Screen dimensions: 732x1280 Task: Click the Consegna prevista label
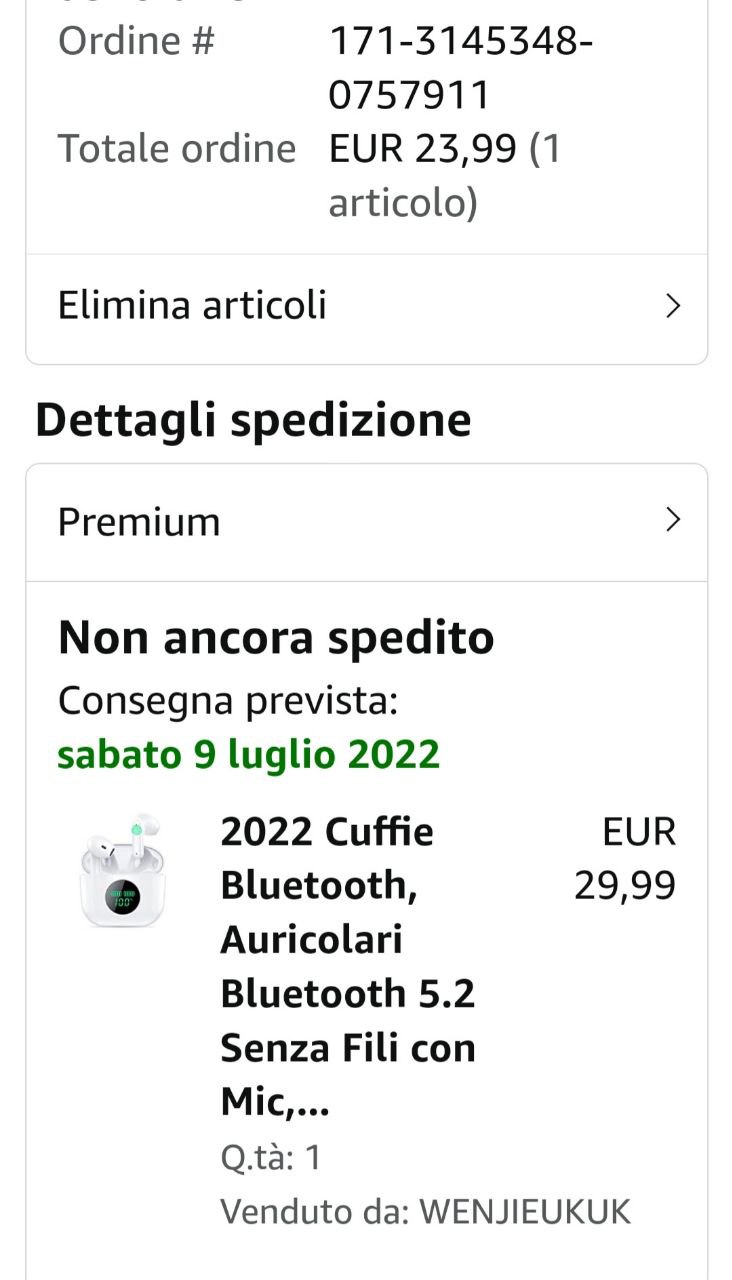point(228,701)
